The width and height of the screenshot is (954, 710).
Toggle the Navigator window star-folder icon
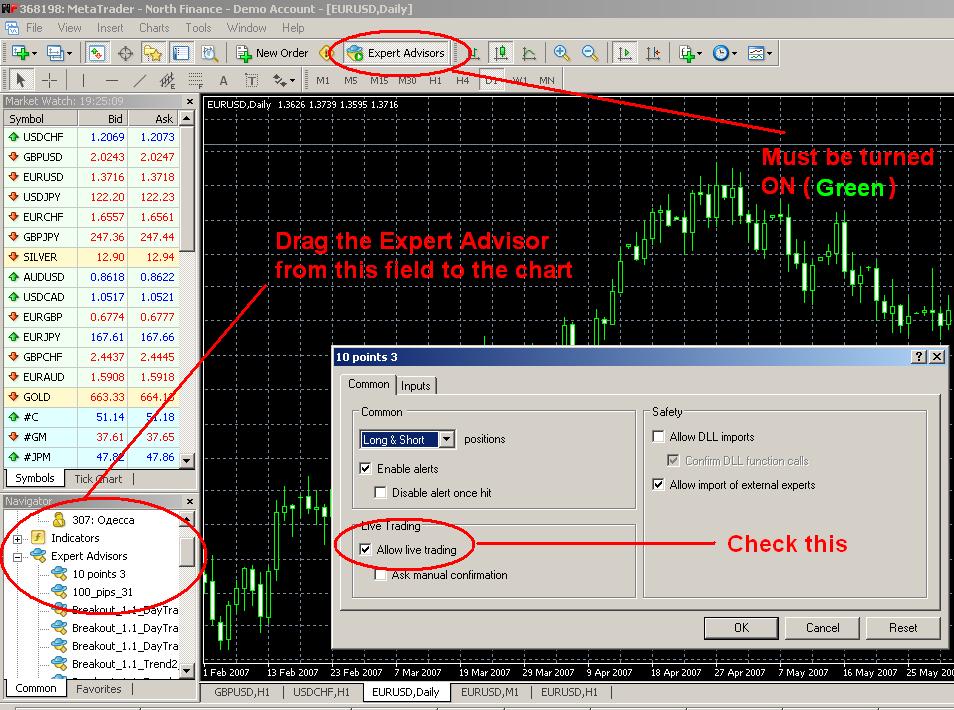(x=152, y=54)
